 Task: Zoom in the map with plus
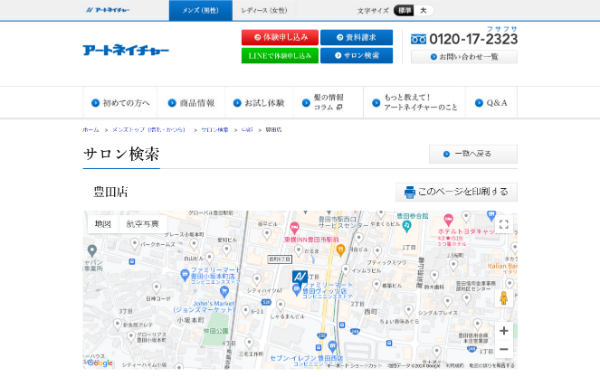pos(504,331)
